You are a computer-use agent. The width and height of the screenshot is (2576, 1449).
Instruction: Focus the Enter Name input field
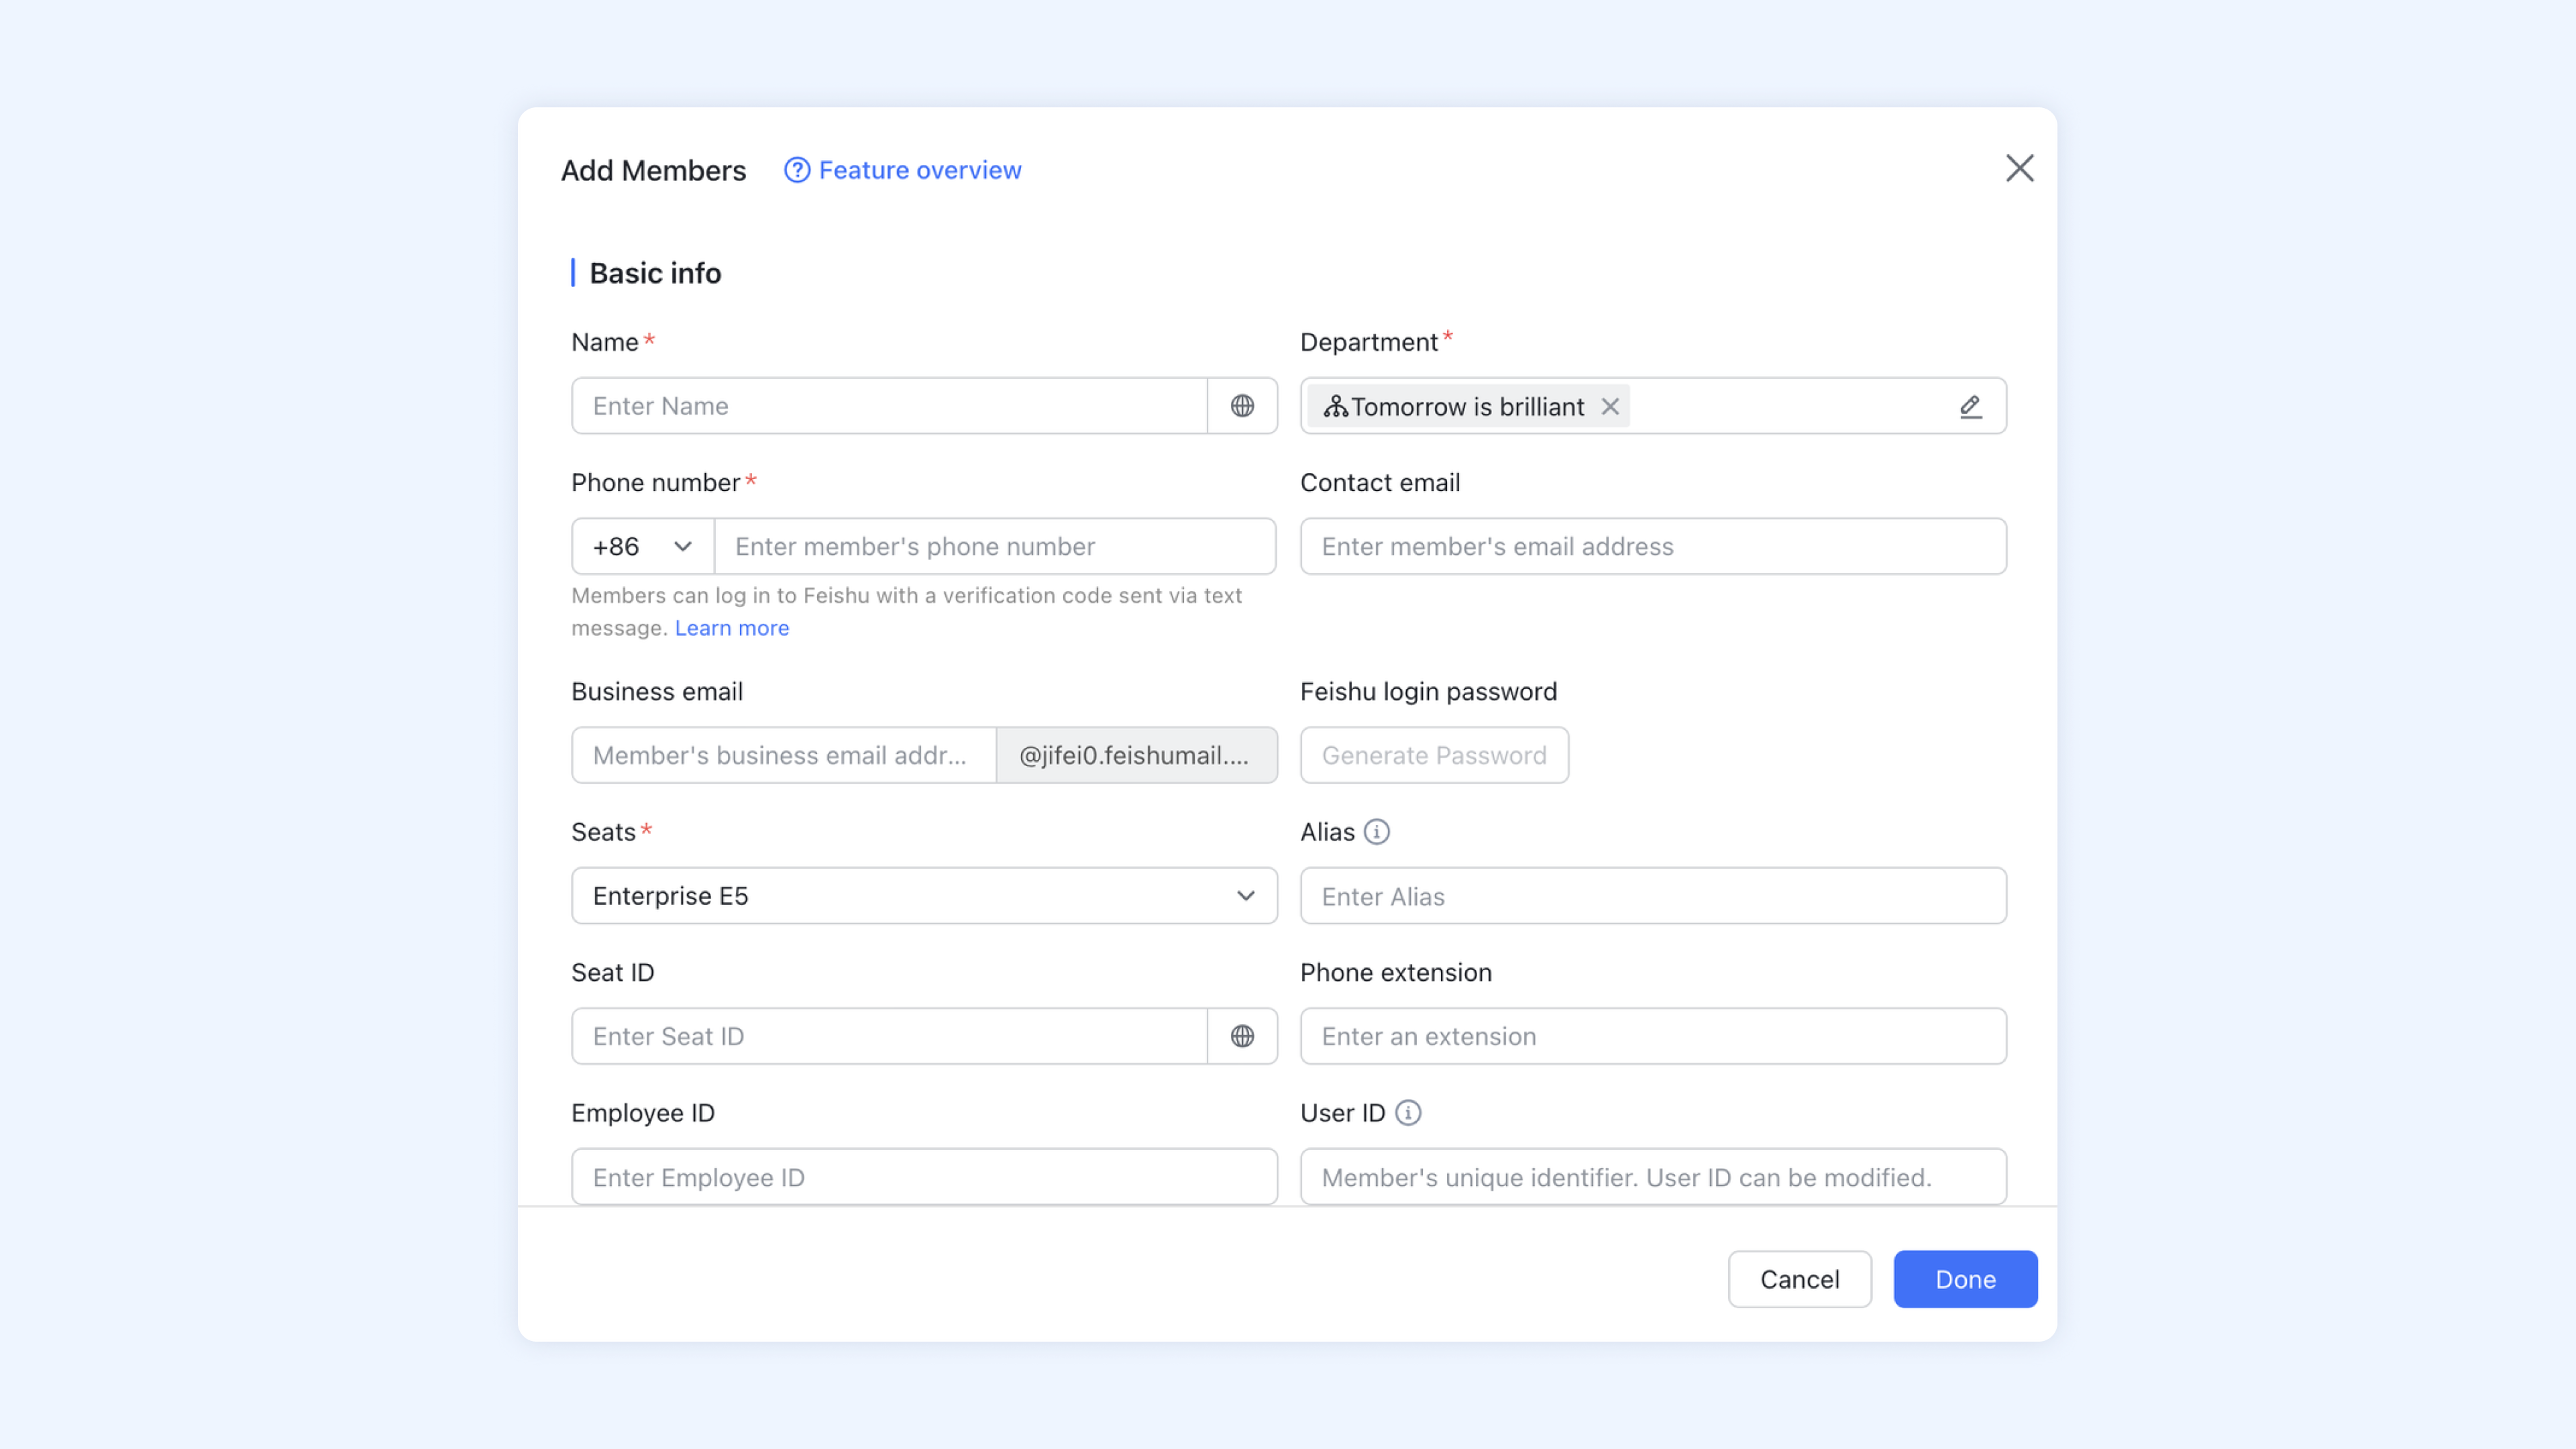[x=888, y=406]
